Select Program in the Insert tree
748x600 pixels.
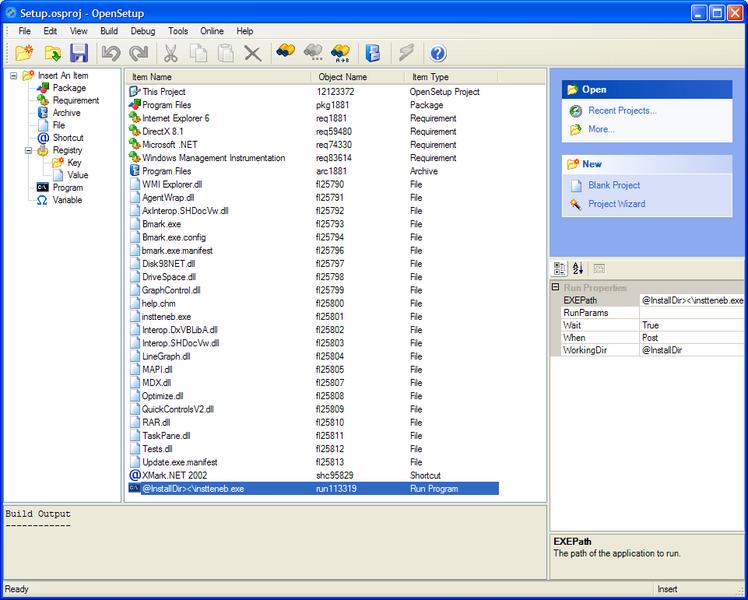68,187
